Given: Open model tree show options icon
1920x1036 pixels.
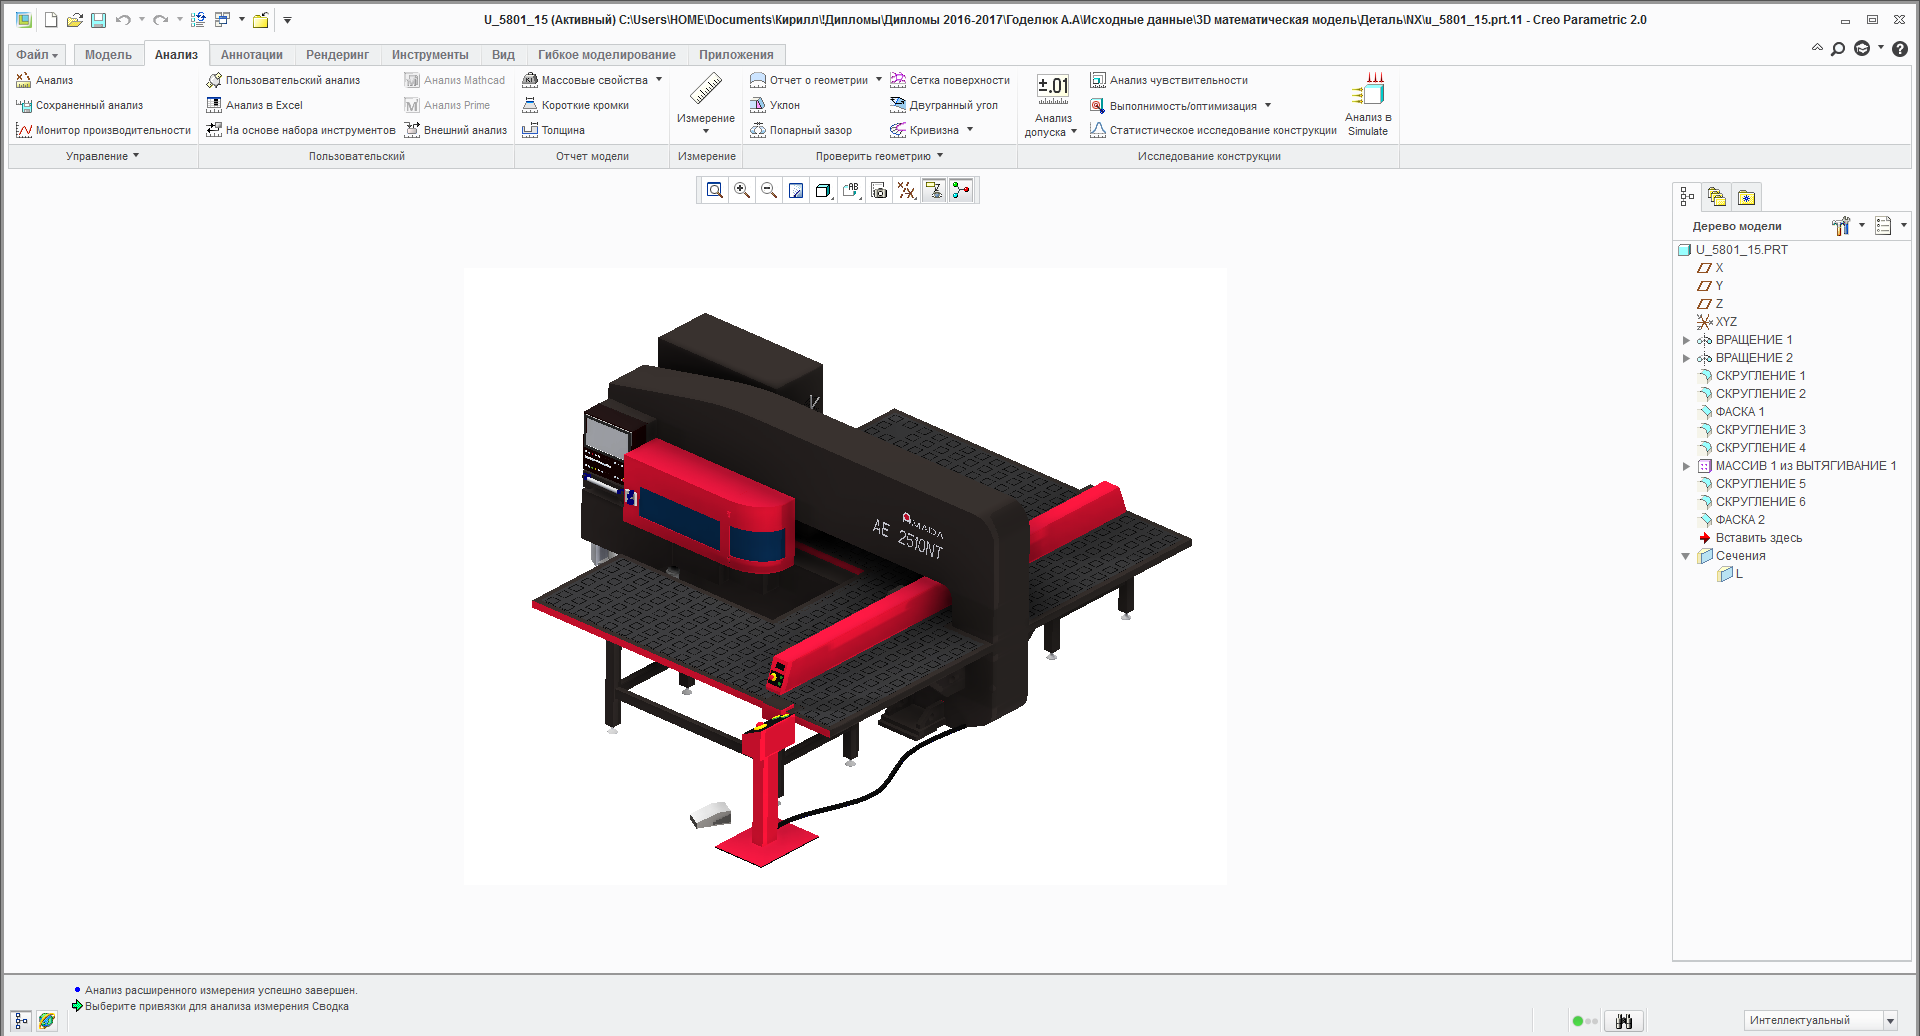Looking at the screenshot, I should pos(1884,226).
